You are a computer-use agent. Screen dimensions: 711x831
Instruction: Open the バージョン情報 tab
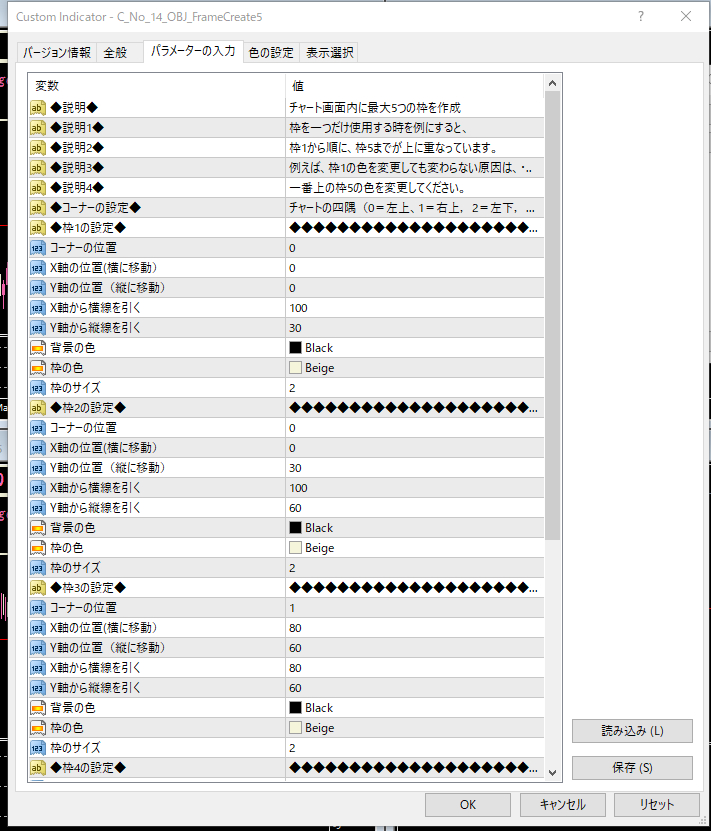[57, 52]
